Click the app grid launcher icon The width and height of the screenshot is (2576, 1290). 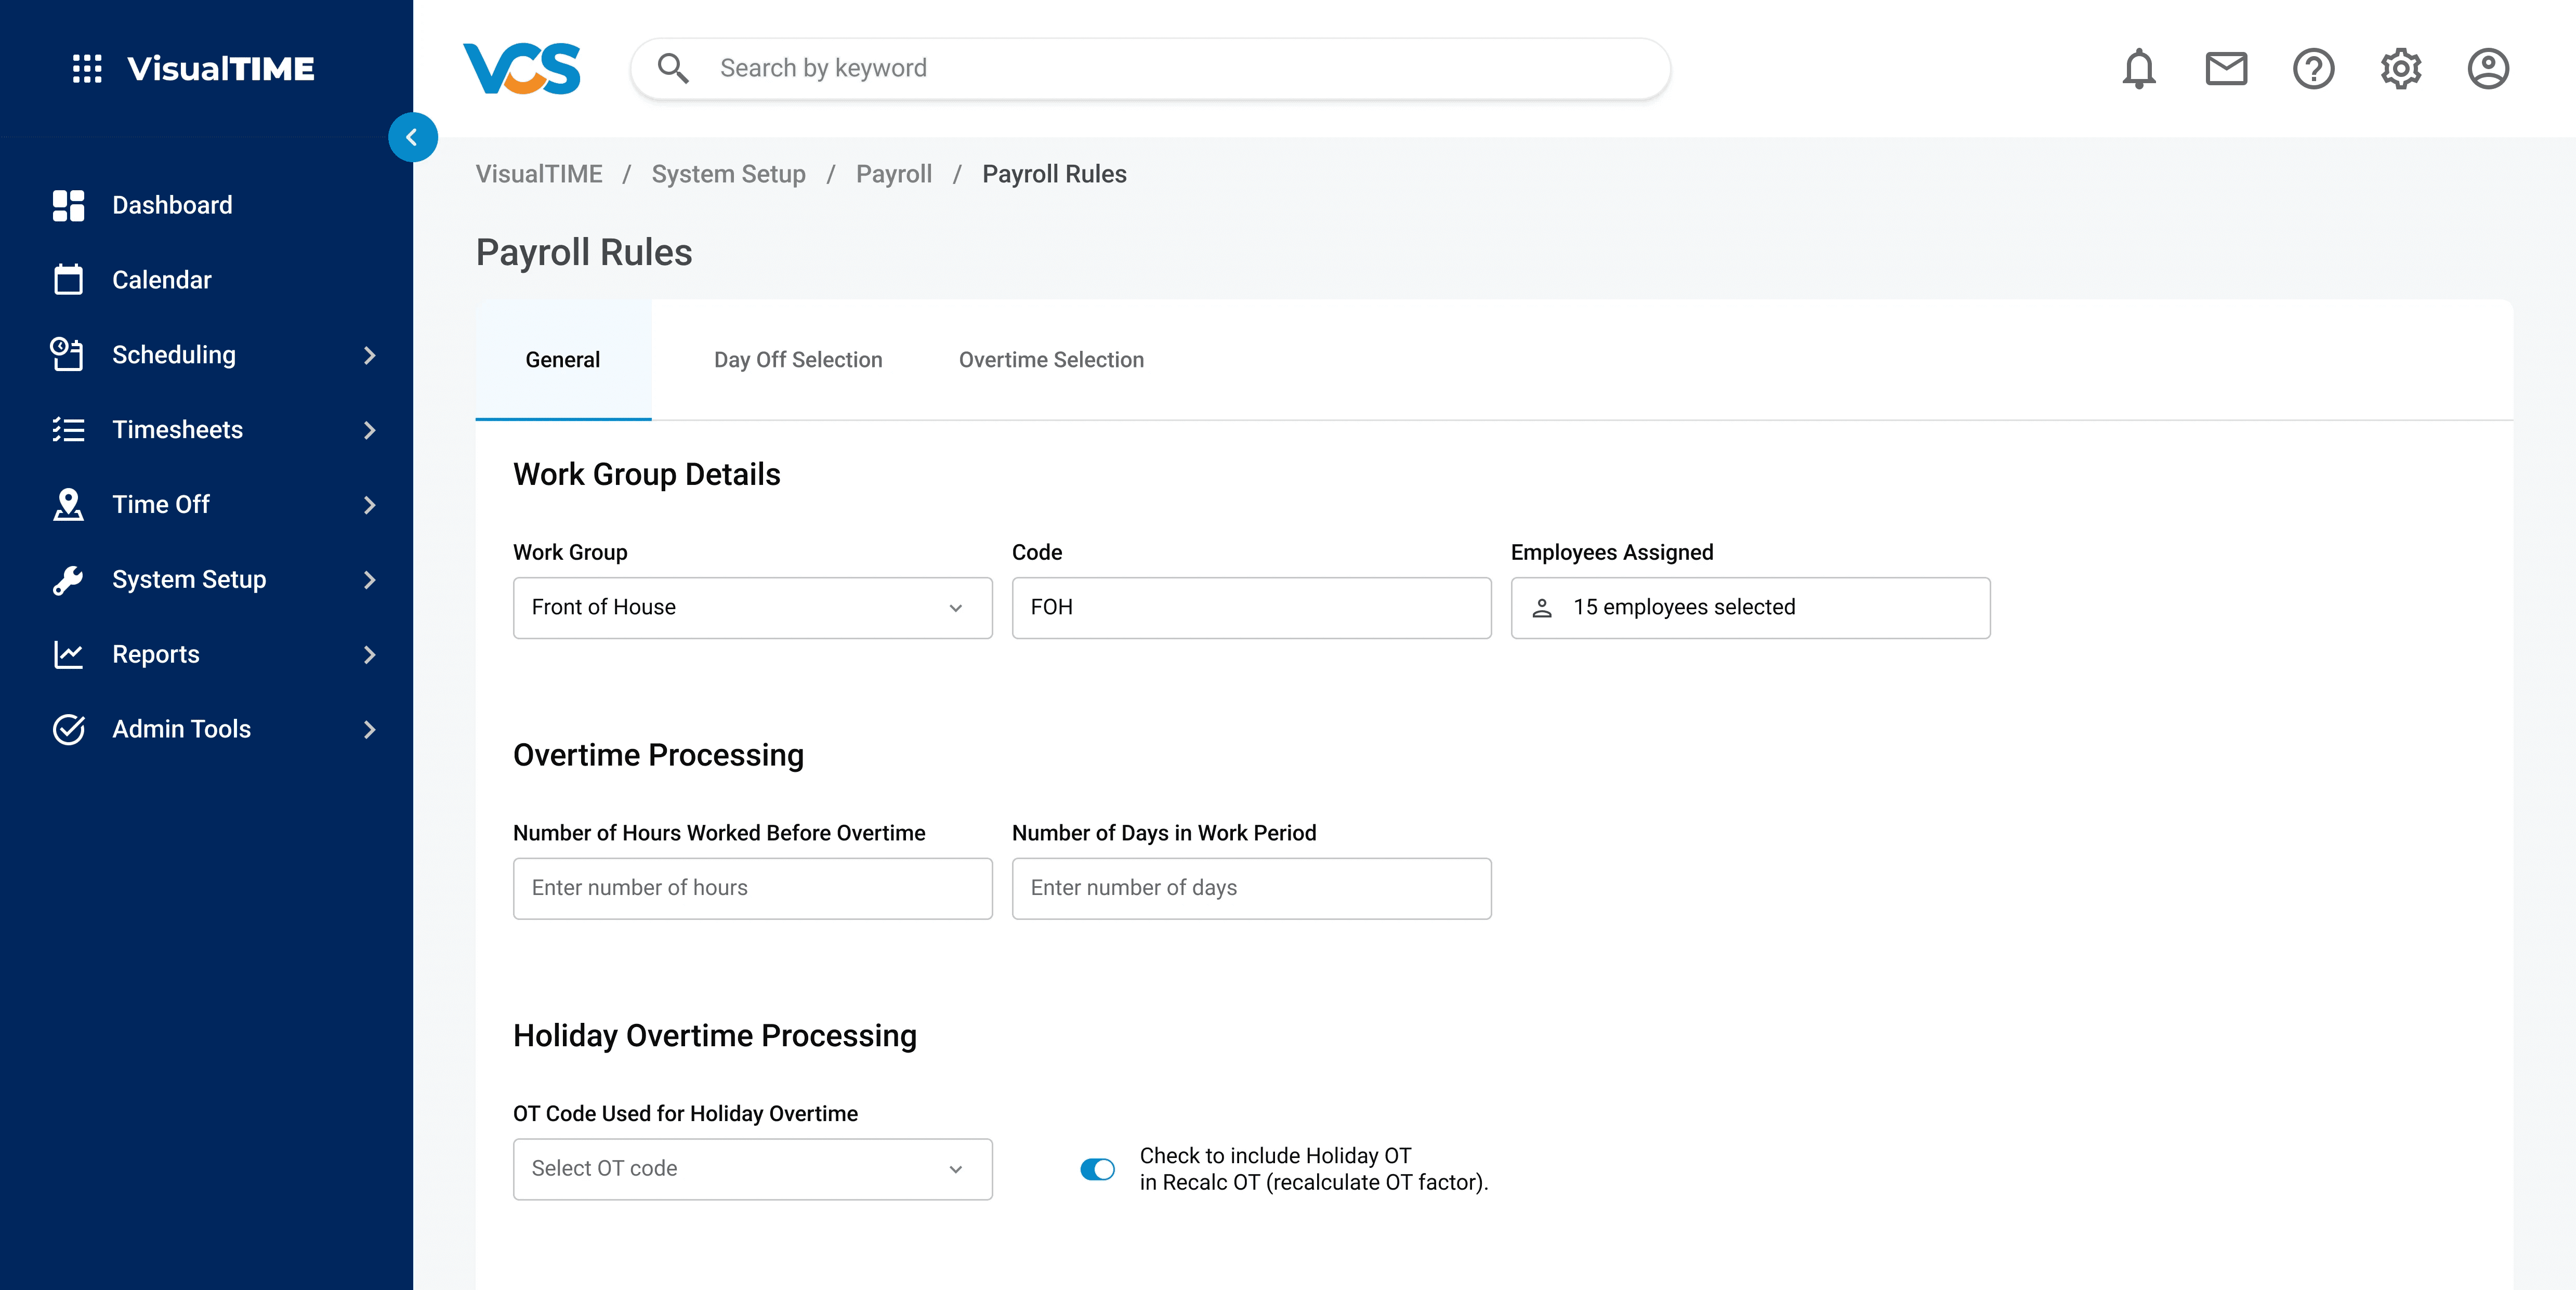coord(87,69)
